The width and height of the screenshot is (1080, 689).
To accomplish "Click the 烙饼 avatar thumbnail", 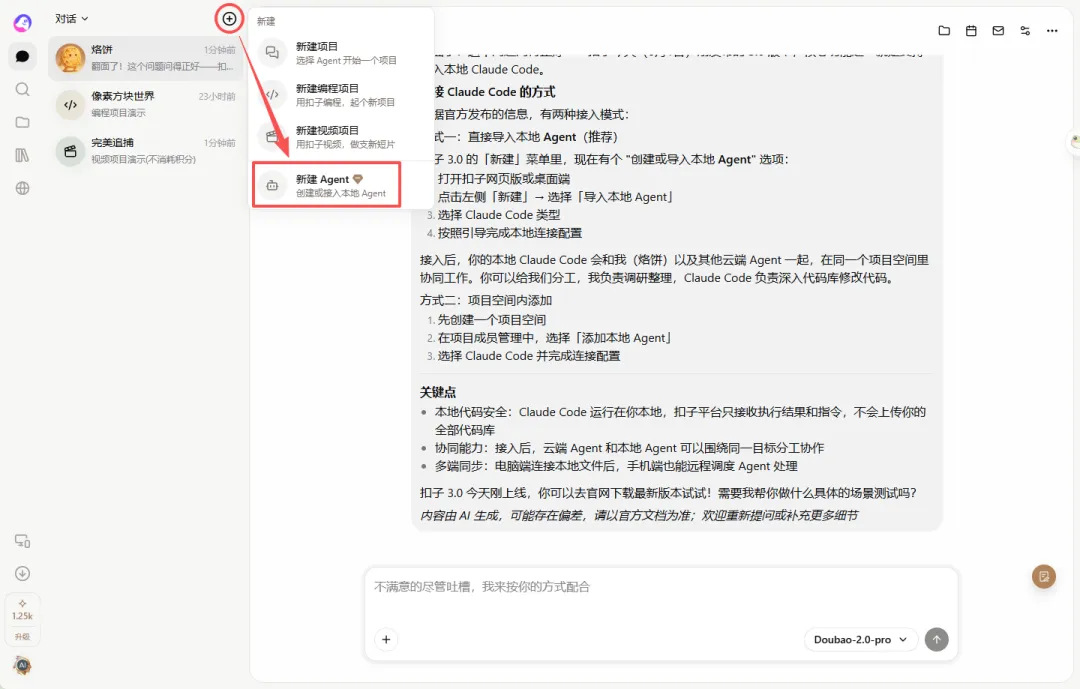I will pos(70,58).
